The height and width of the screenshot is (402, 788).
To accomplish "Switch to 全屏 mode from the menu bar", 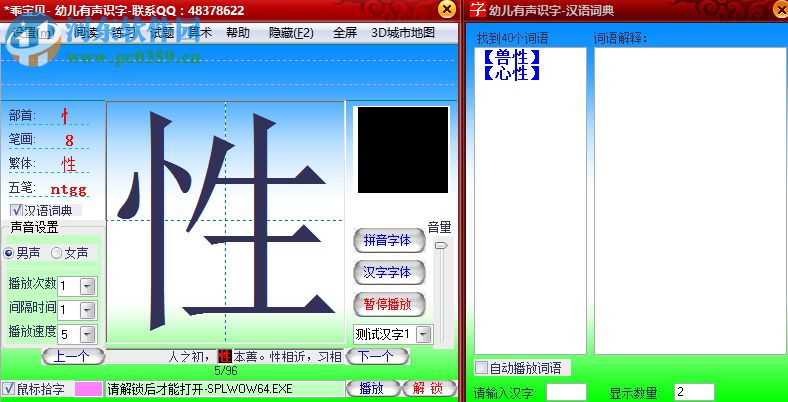I will click(345, 33).
